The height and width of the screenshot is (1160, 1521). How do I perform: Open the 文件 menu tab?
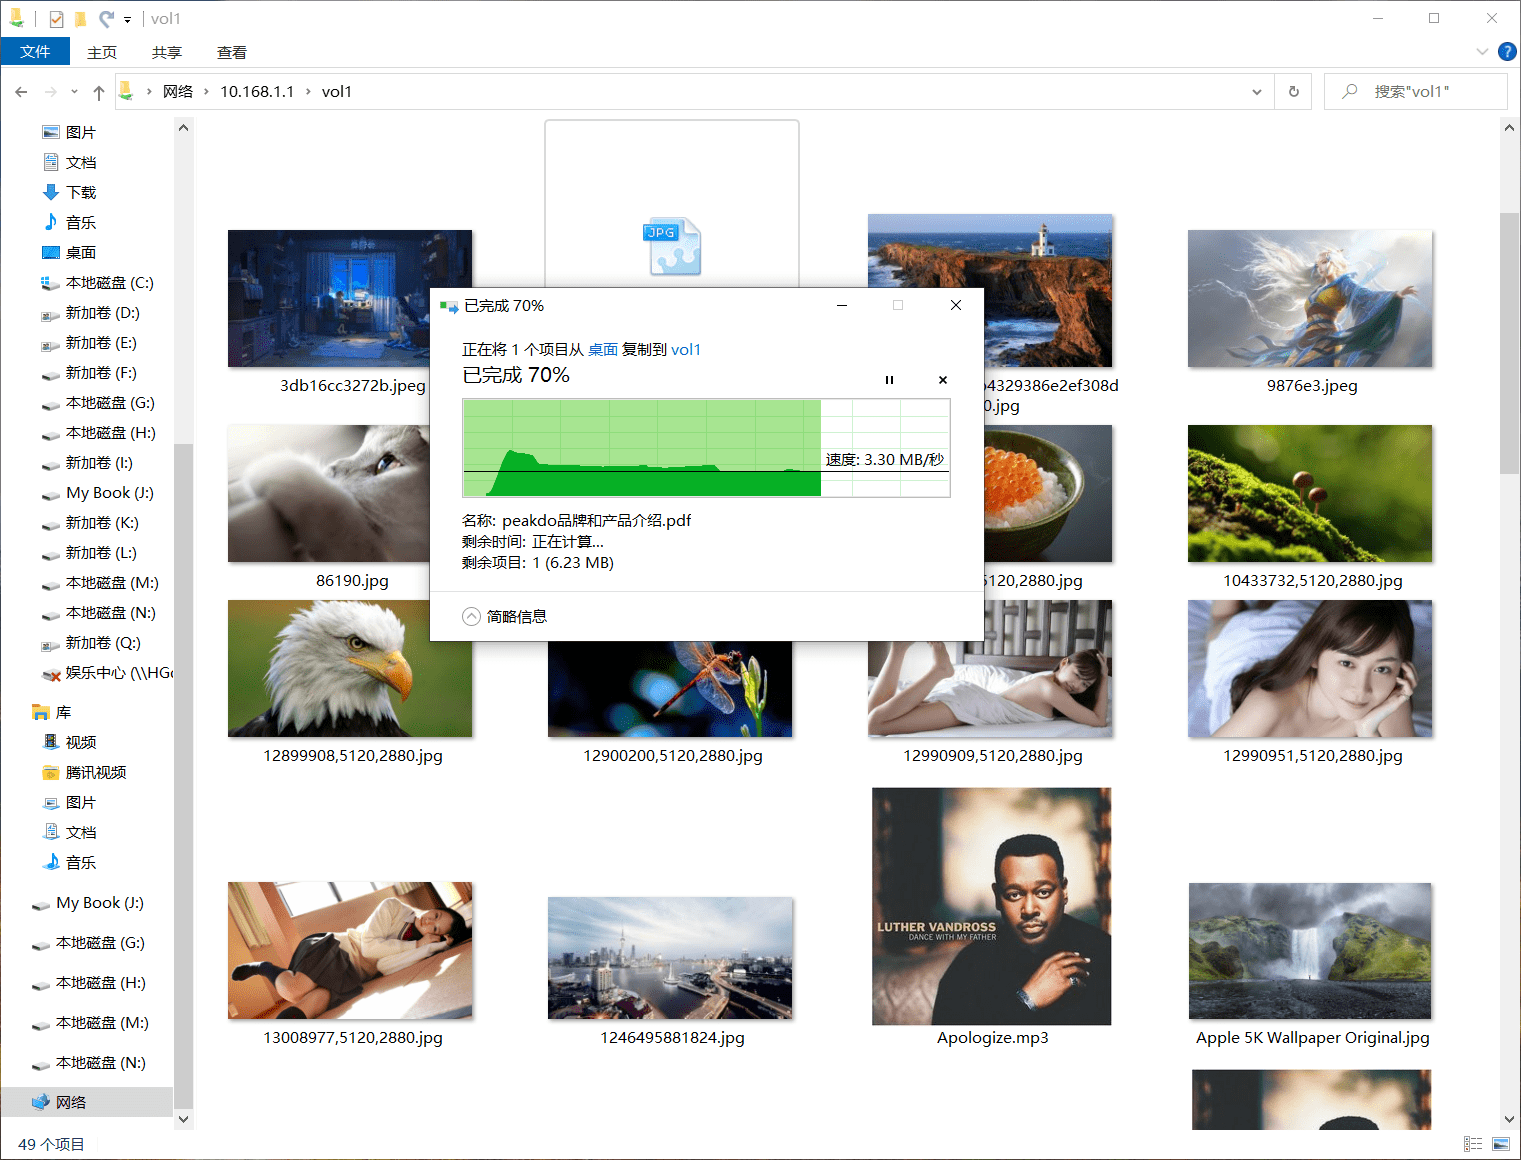click(35, 52)
